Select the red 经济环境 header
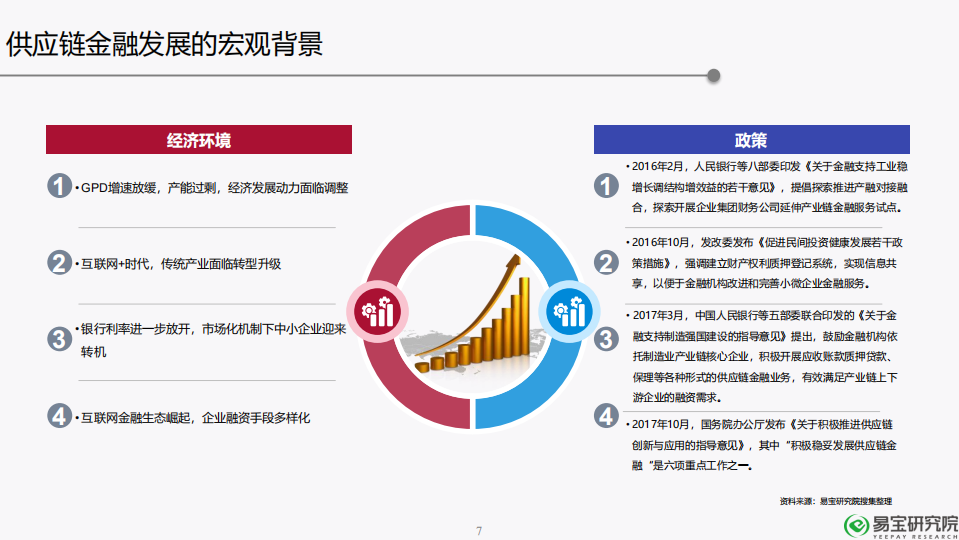Screen dimensions: 959x540 tap(199, 139)
